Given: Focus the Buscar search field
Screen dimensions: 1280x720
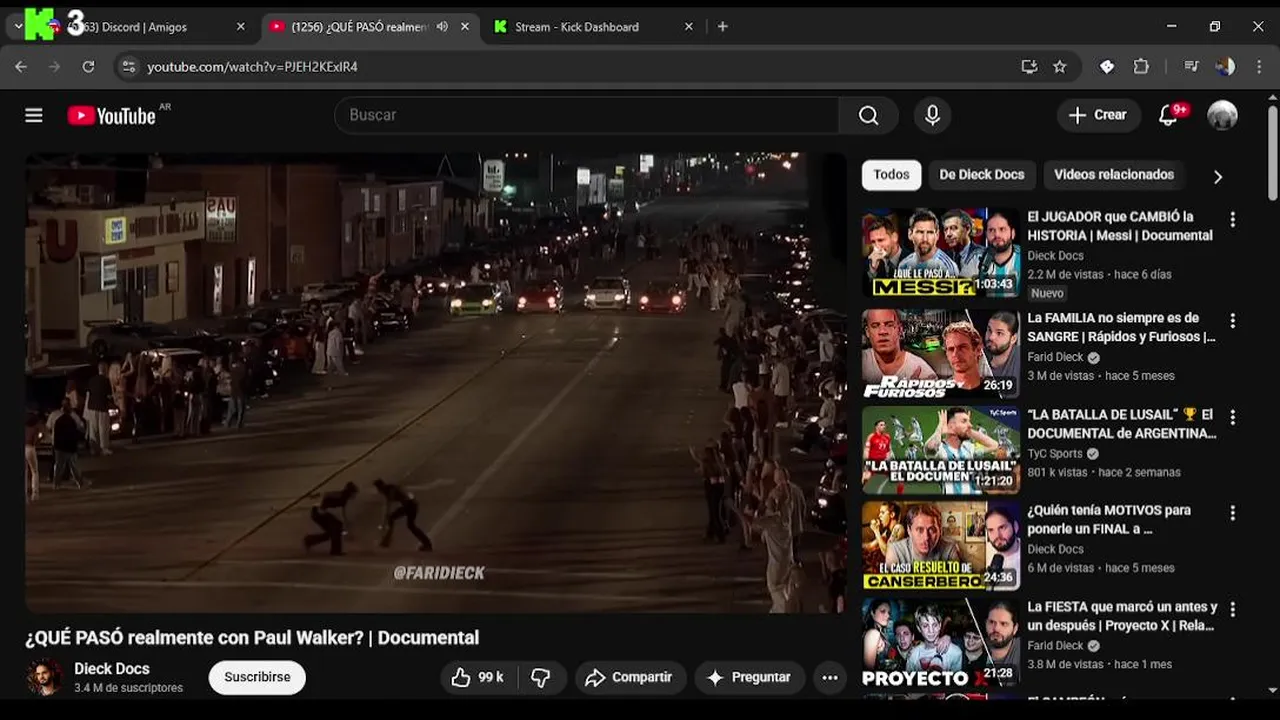Looking at the screenshot, I should pos(587,115).
